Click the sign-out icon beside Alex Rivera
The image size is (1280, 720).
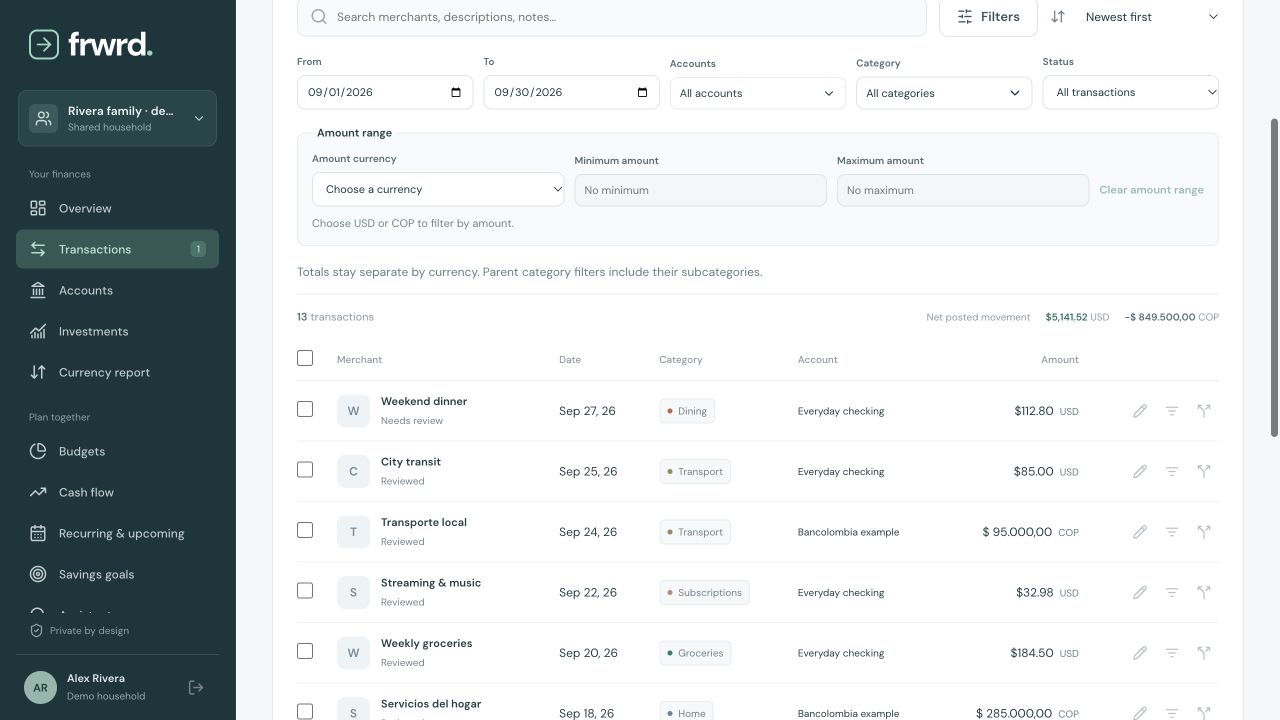(196, 687)
